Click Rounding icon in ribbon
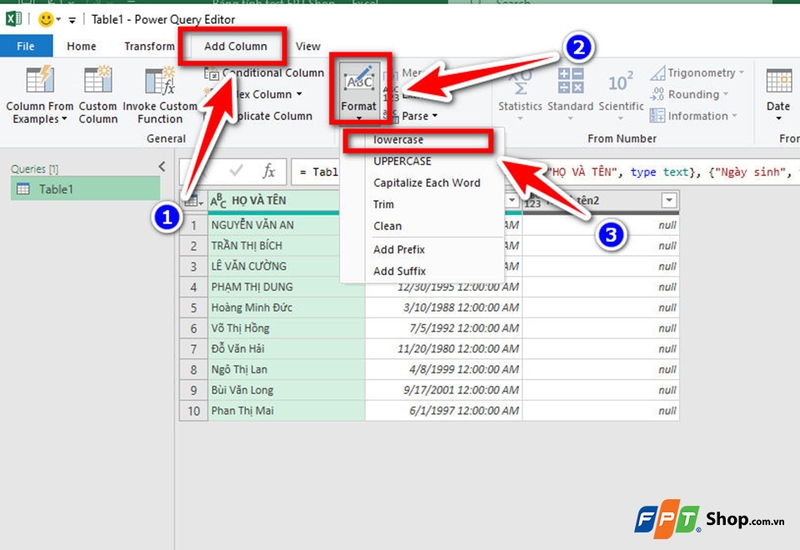 pyautogui.click(x=657, y=94)
